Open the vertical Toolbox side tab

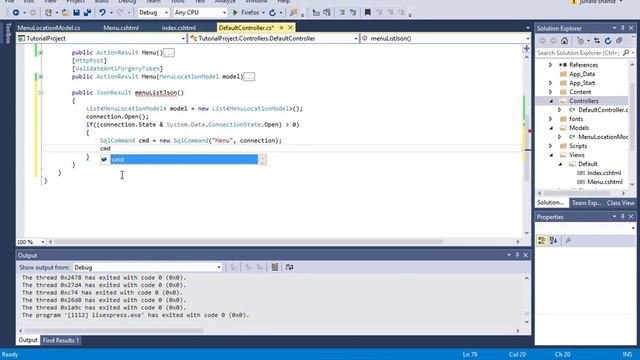tap(8, 33)
